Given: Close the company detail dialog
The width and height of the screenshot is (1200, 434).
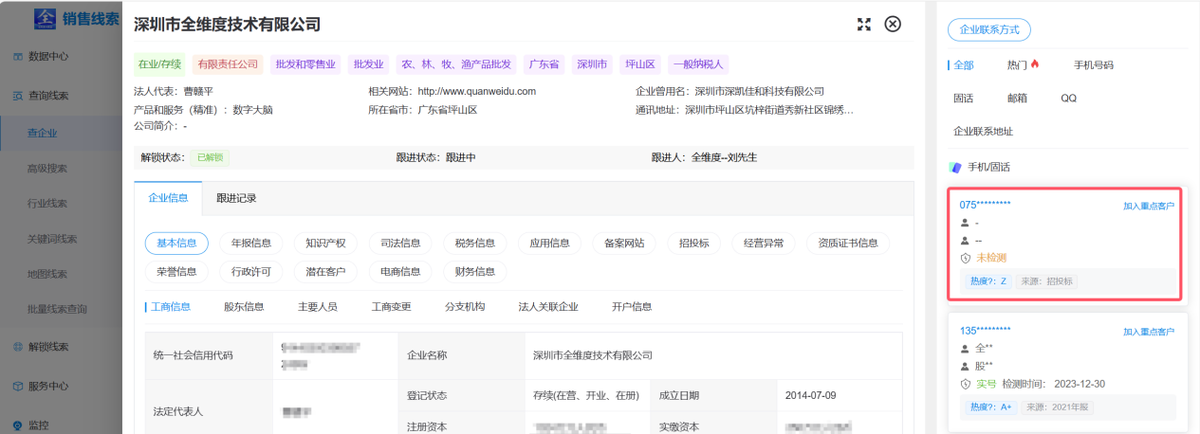Looking at the screenshot, I should coord(893,24).
